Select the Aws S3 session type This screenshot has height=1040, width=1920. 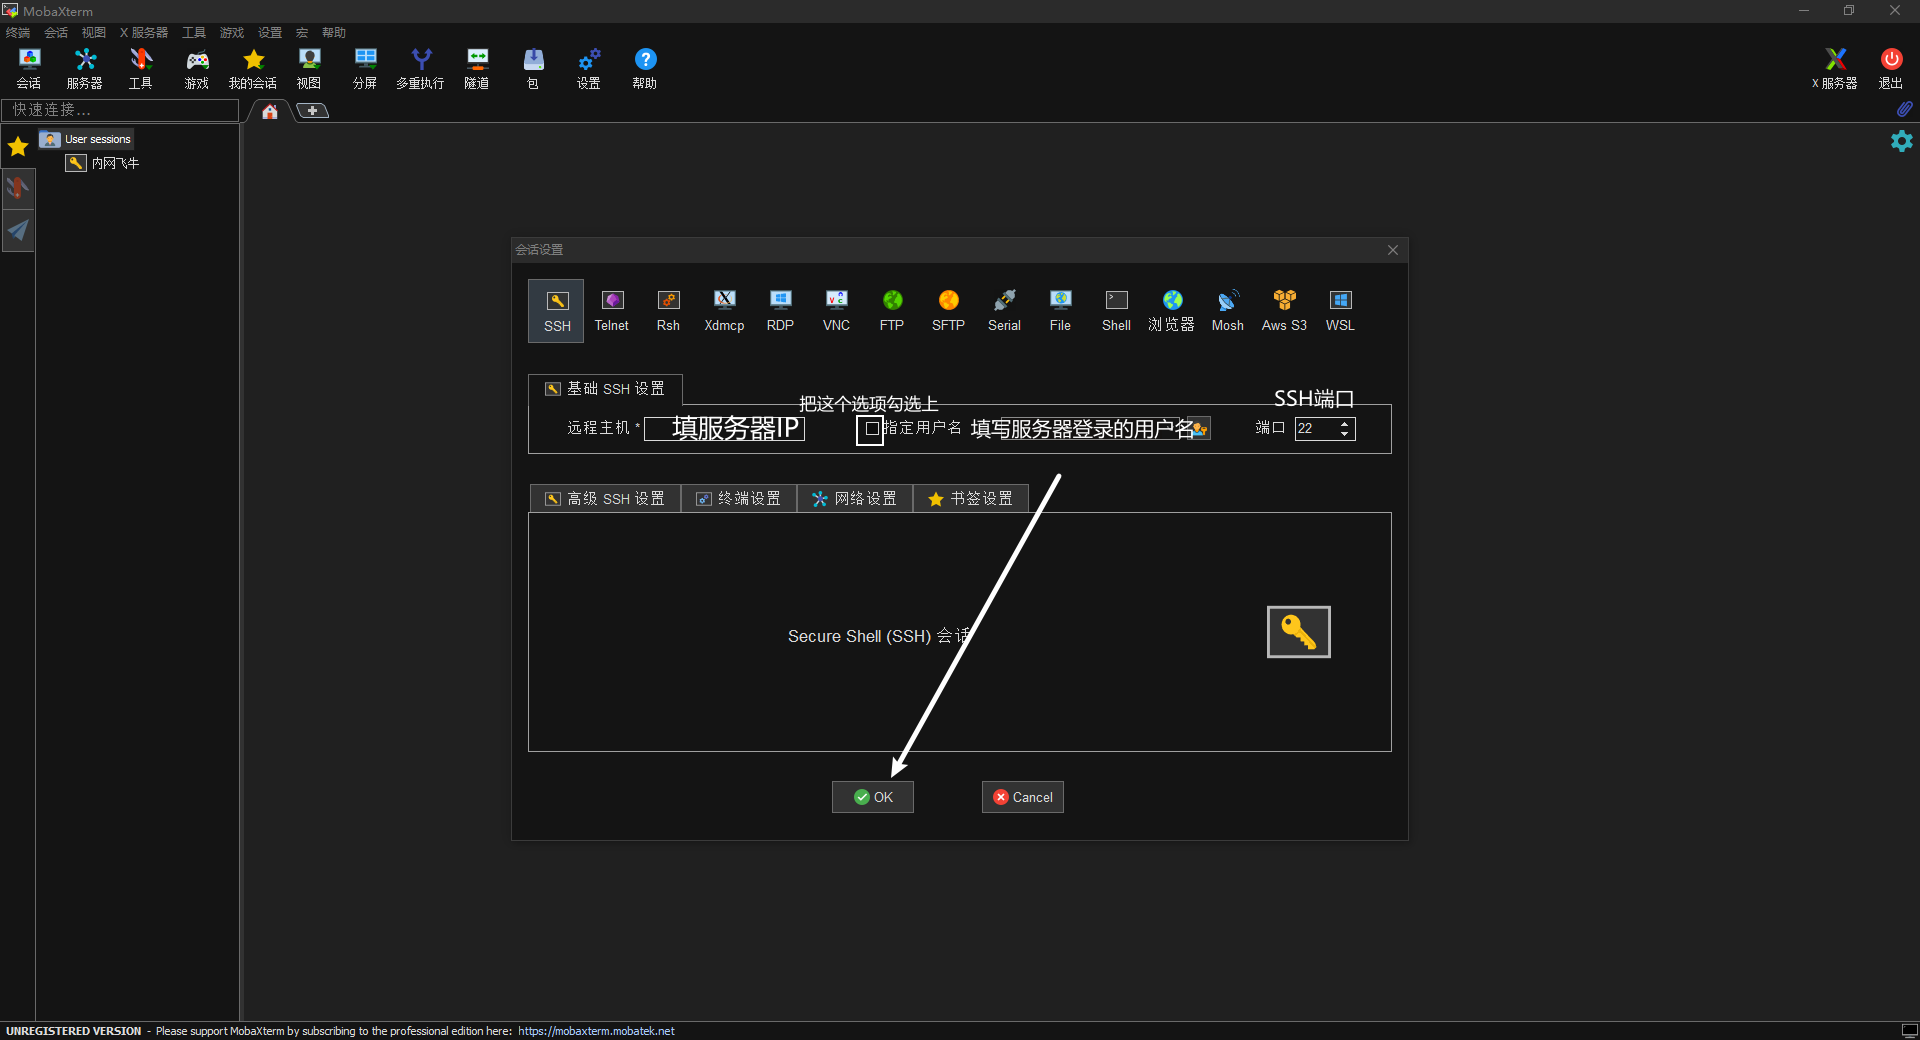pos(1284,311)
